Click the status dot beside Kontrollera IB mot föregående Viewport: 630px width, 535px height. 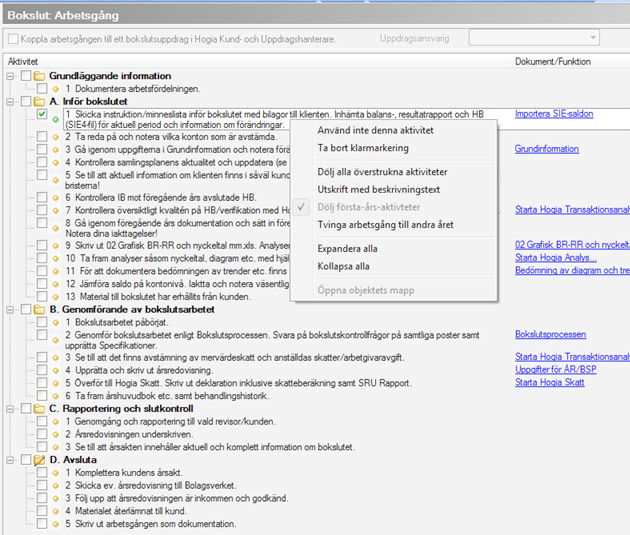pyautogui.click(x=55, y=198)
